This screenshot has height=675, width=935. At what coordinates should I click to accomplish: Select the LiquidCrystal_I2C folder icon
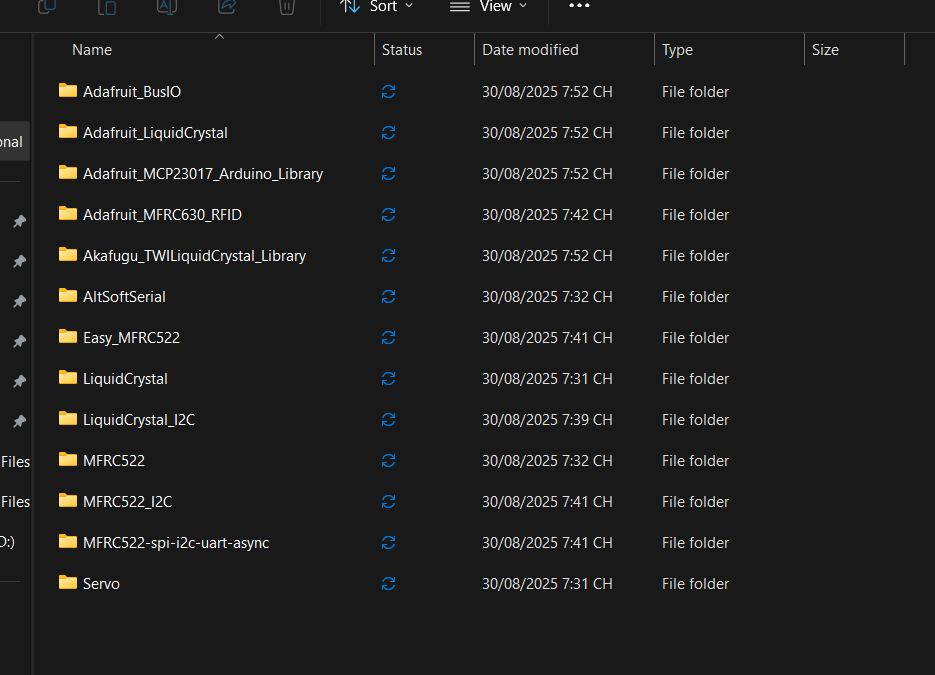pos(68,419)
